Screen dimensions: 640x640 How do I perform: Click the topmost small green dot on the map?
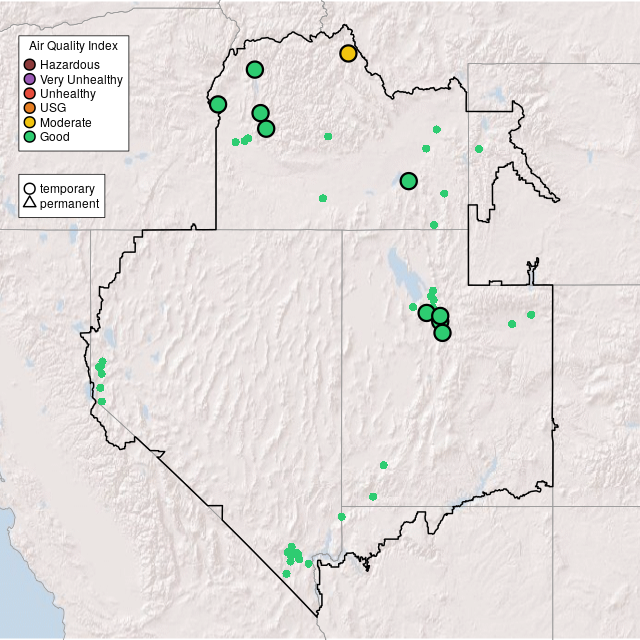436,129
